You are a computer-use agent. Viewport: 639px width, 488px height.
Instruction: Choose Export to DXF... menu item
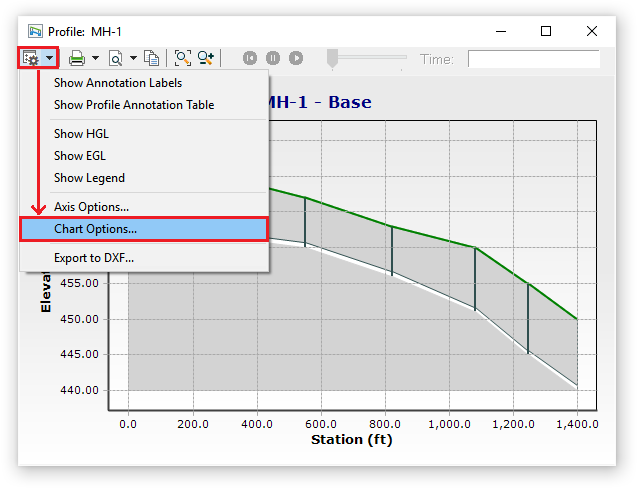(x=94, y=258)
